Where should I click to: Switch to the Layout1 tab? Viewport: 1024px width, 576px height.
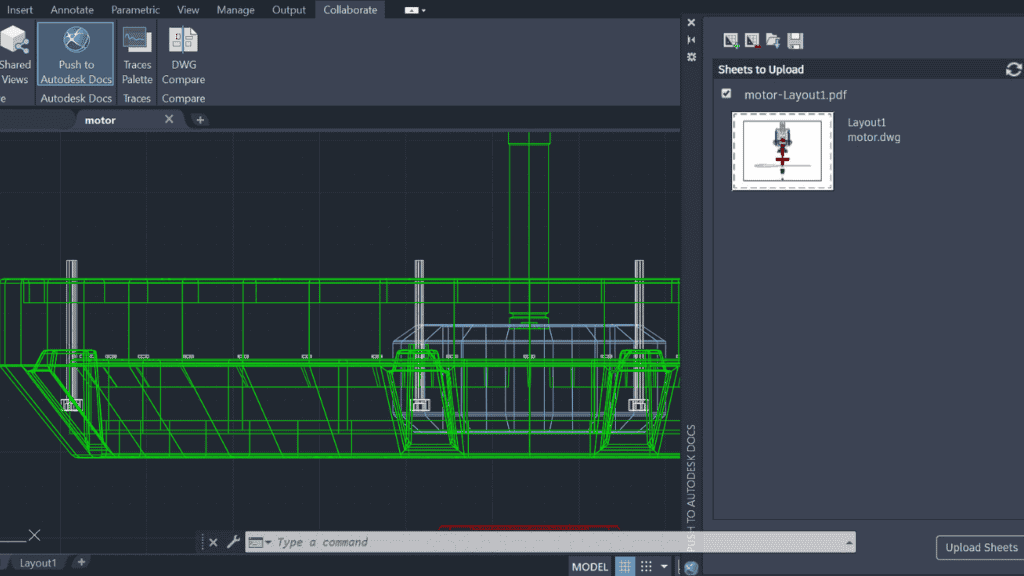click(x=37, y=562)
